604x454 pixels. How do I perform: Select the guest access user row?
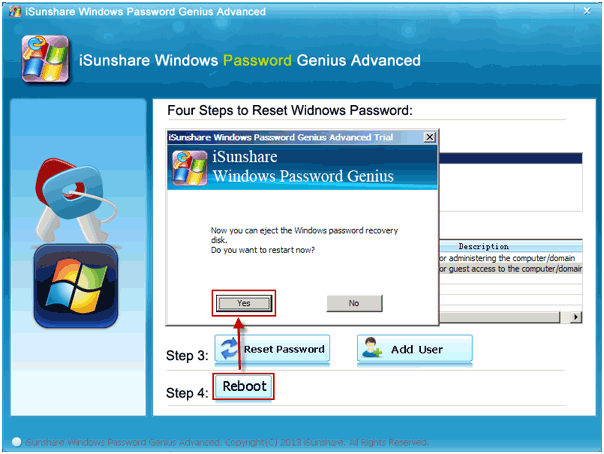click(x=510, y=269)
